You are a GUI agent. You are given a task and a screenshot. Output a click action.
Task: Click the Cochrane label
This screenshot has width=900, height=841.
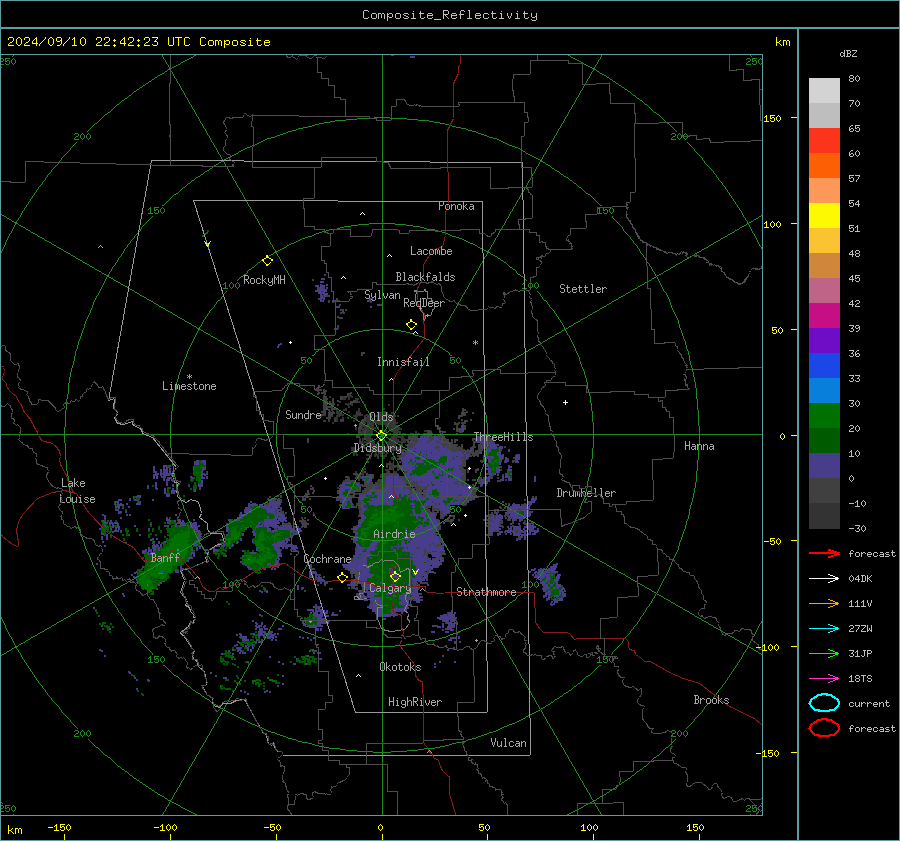click(x=327, y=559)
